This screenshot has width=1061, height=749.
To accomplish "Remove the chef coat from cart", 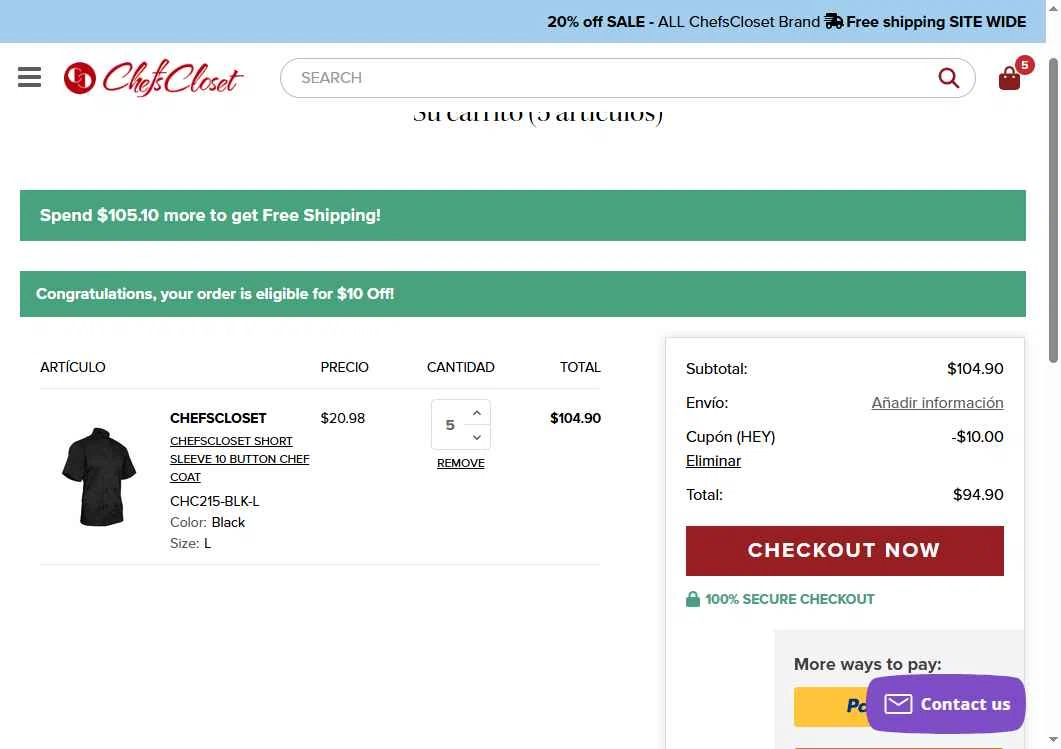I will [461, 463].
